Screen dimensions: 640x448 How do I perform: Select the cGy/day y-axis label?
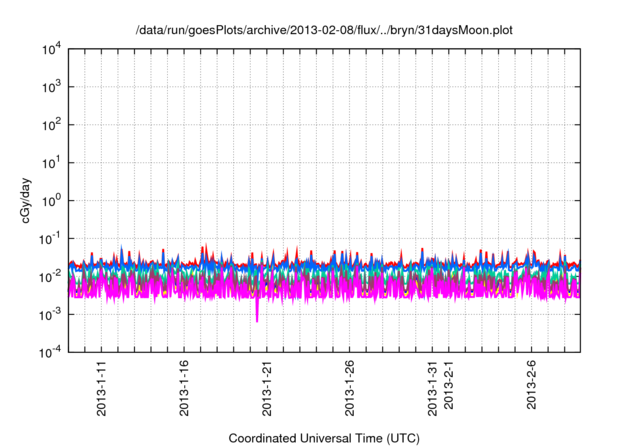tap(31, 200)
